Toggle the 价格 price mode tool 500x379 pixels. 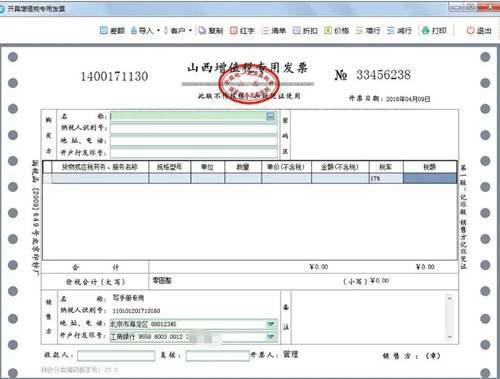pyautogui.click(x=336, y=31)
